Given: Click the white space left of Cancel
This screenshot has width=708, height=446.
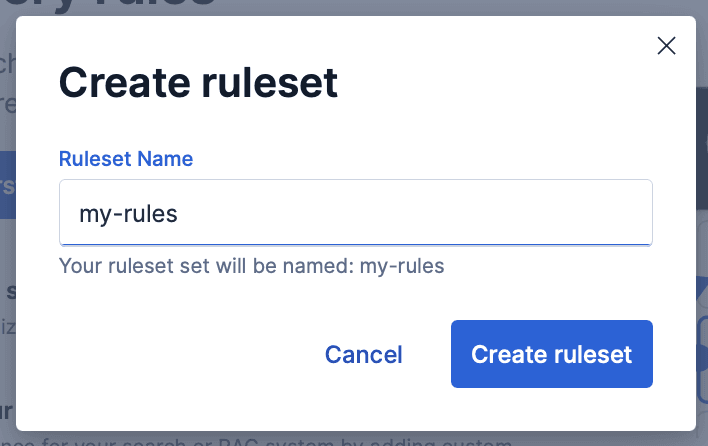Looking at the screenshot, I should pyautogui.click(x=180, y=354).
